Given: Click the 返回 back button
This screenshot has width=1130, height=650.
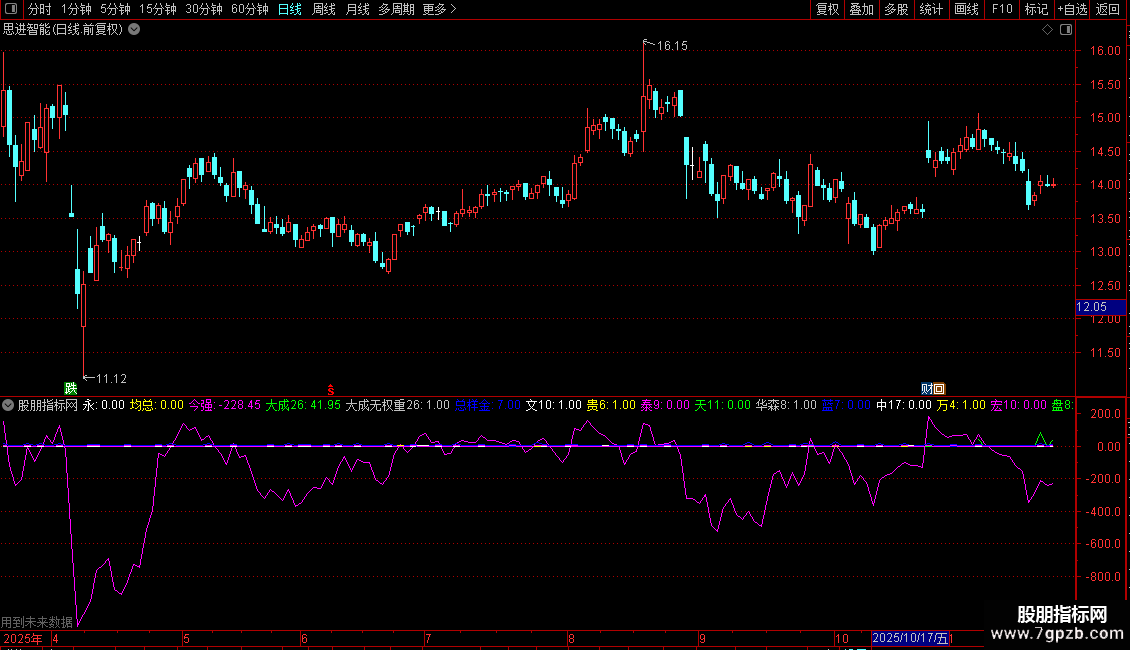Looking at the screenshot, I should tap(1108, 9).
